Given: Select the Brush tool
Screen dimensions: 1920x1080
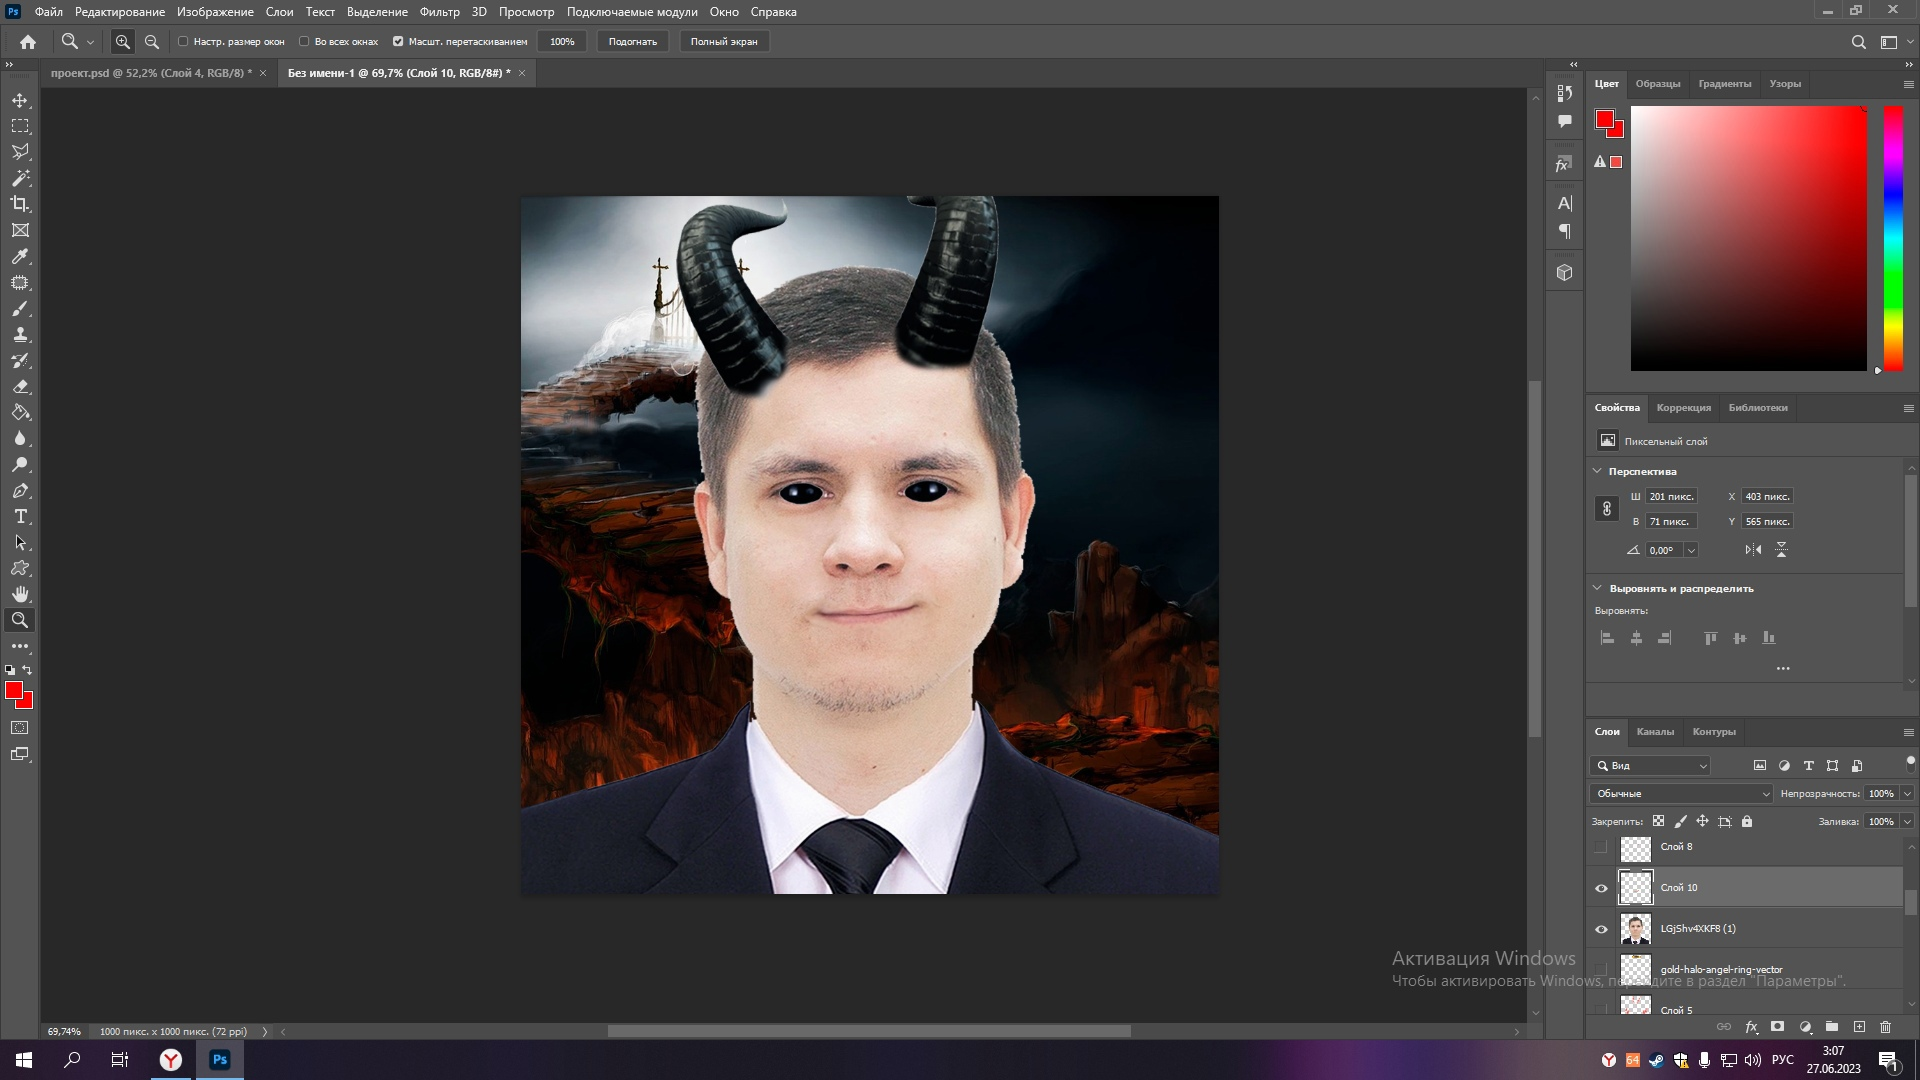Looking at the screenshot, I should 20,309.
